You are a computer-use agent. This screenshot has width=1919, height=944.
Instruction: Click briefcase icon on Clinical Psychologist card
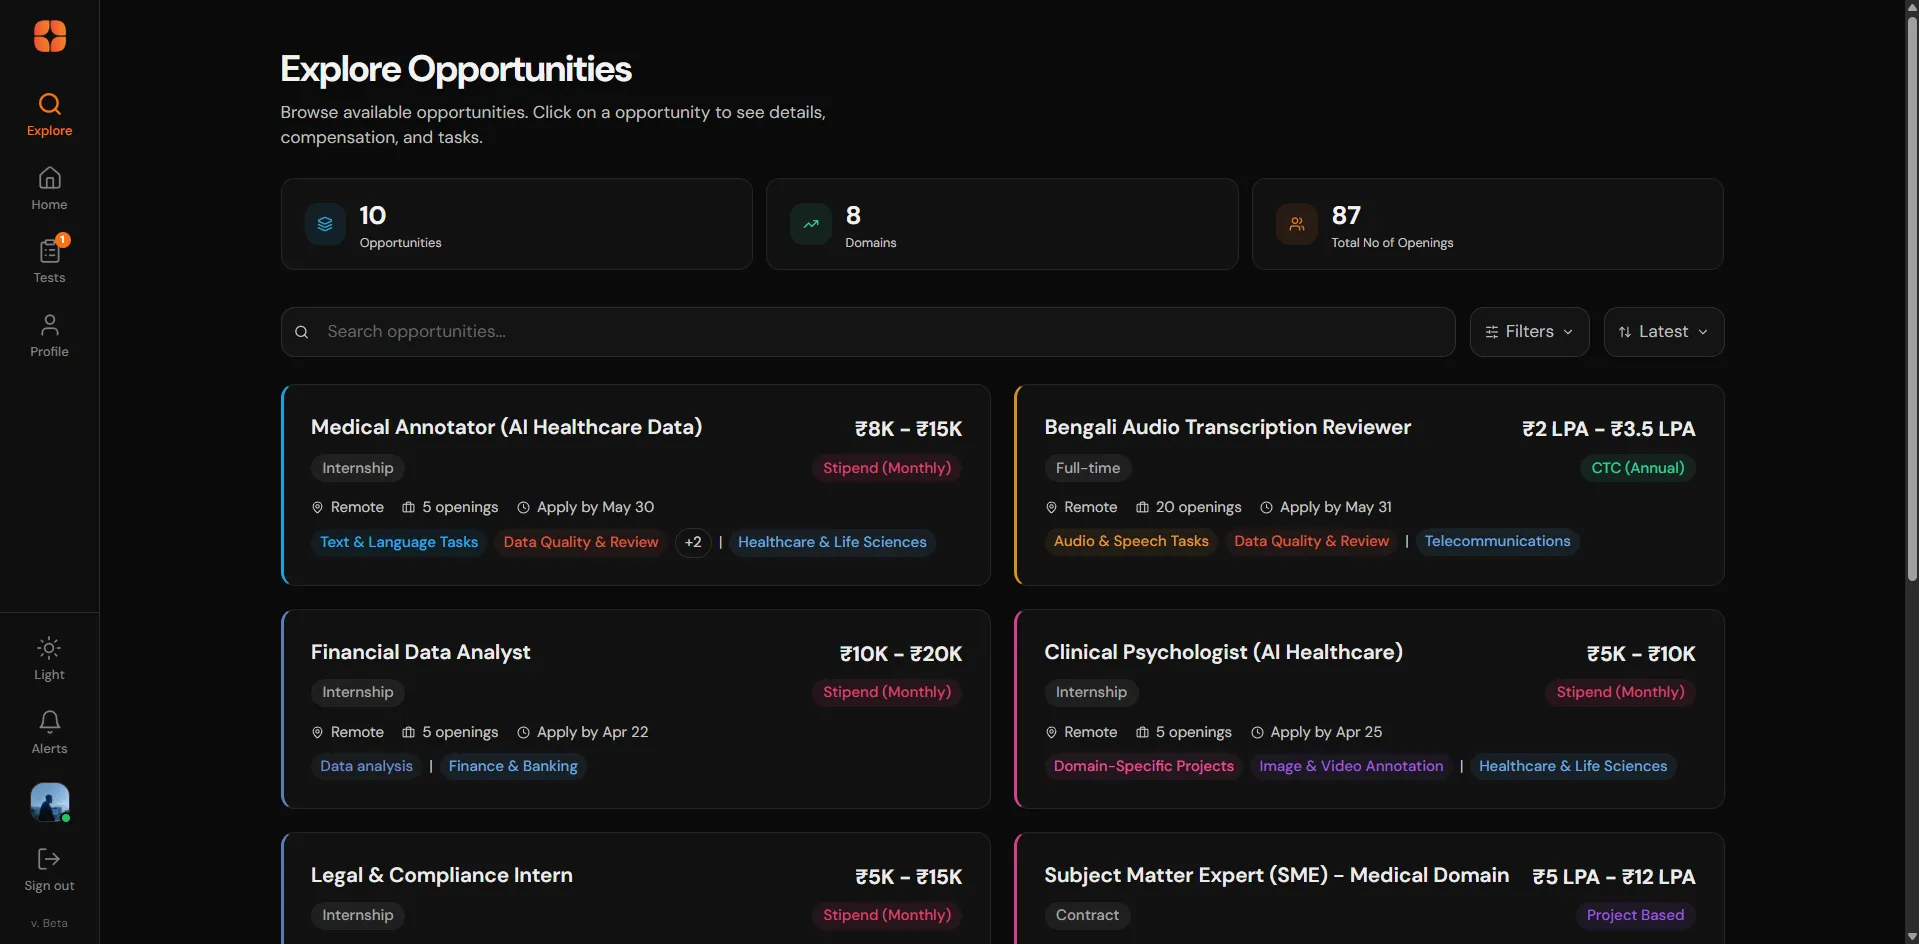[1142, 733]
